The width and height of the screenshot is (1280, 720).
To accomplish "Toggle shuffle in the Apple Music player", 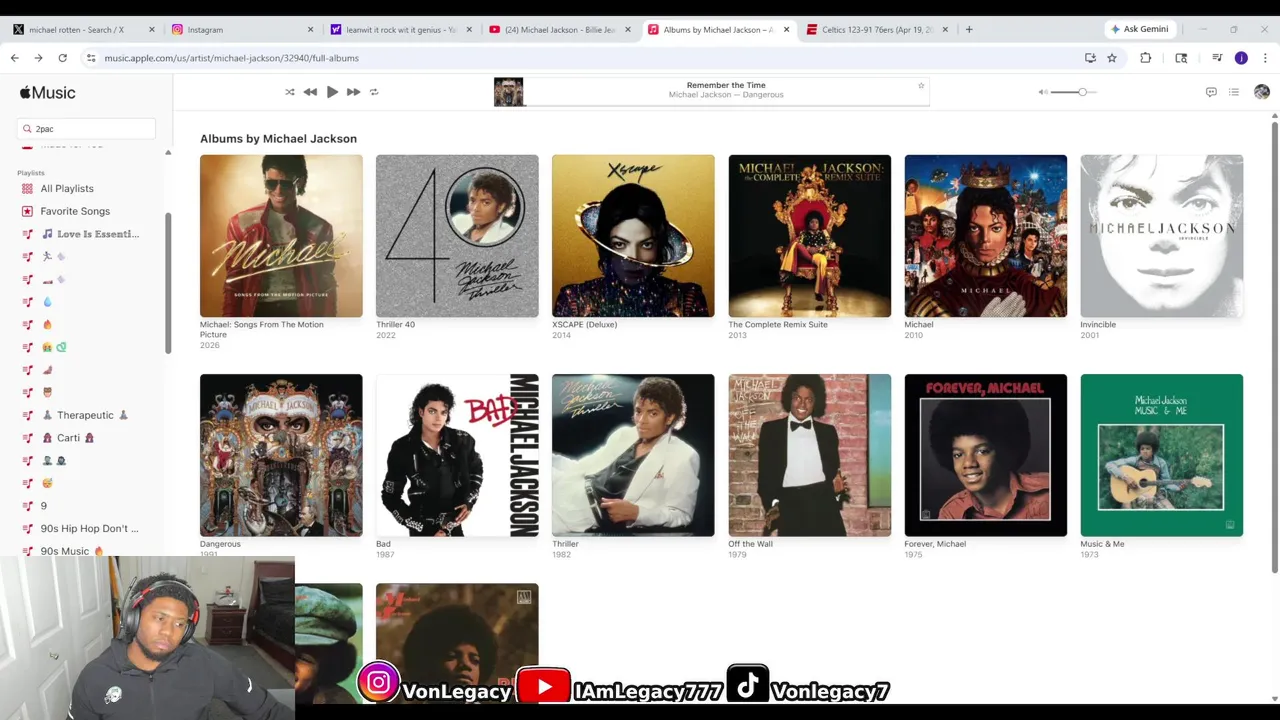I will coord(290,92).
